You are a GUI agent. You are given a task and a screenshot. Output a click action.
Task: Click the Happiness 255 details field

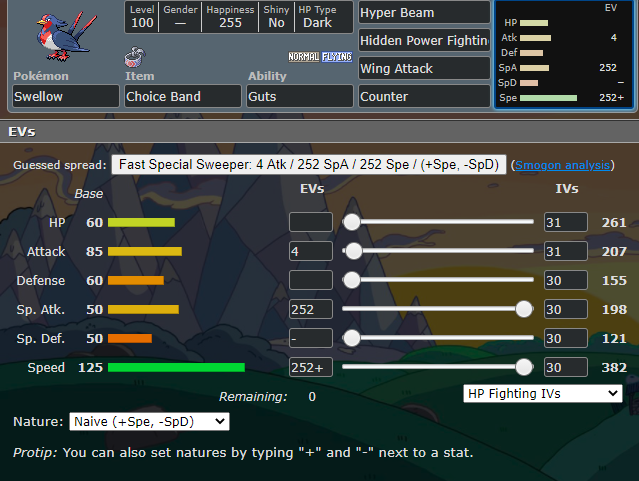click(x=230, y=17)
